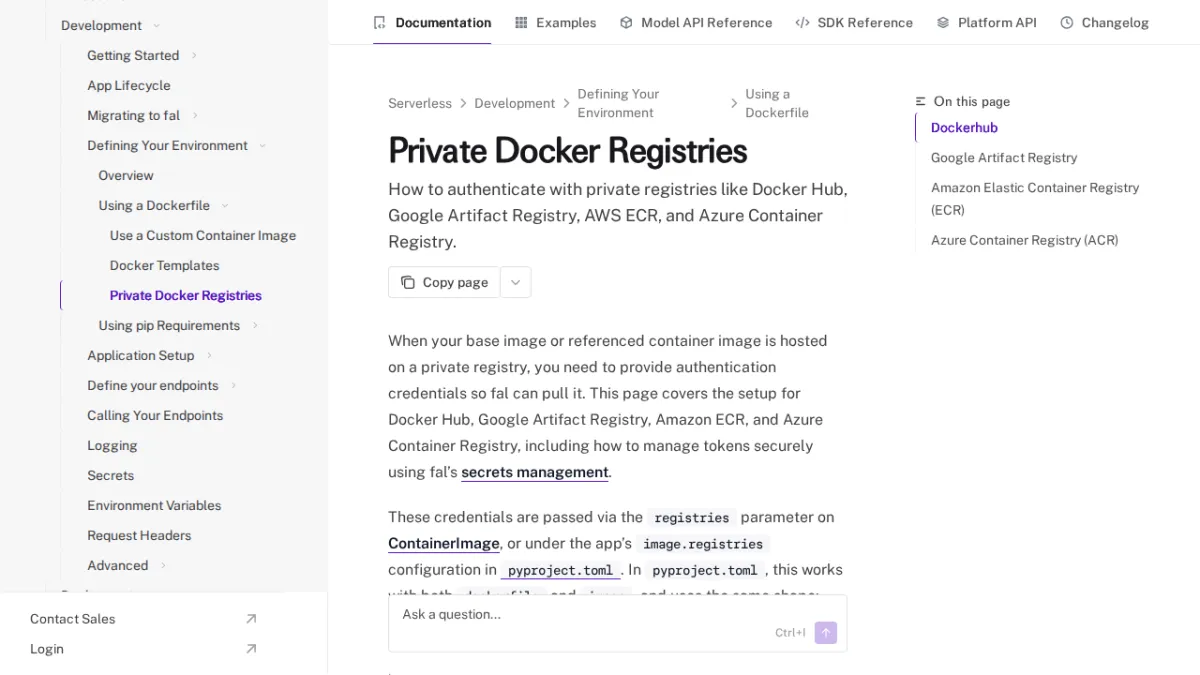The height and width of the screenshot is (675, 1200).
Task: Switch to Model API Reference tab
Action: click(x=696, y=22)
